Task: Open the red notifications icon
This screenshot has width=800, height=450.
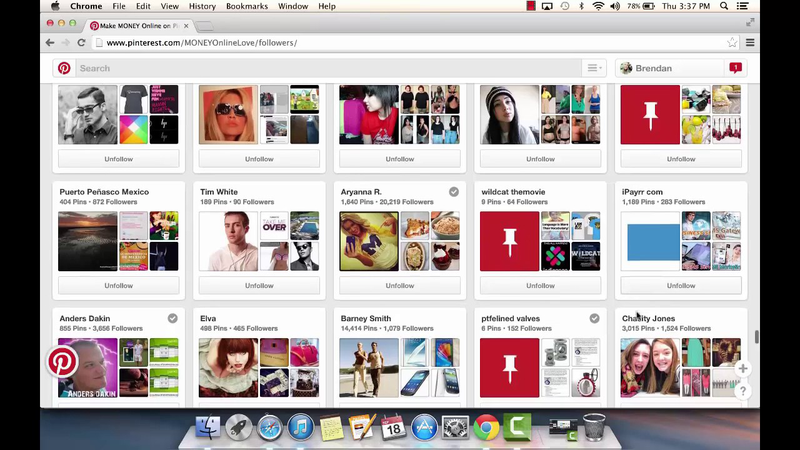Action: [735, 68]
